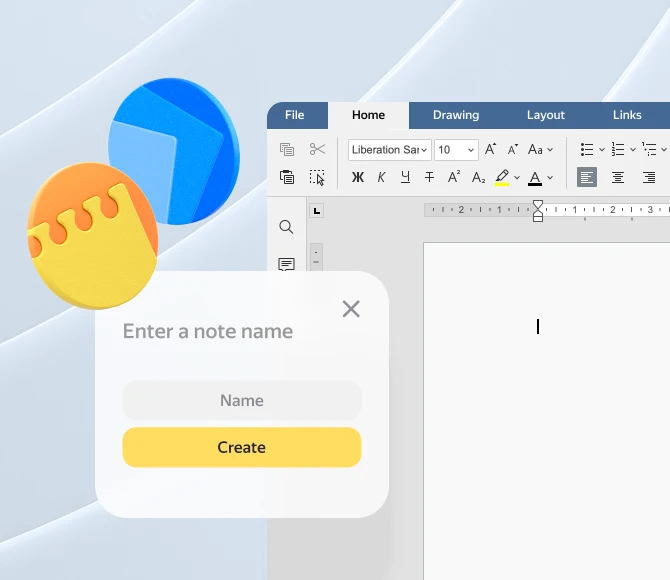Toggle strikethrough formatting
The image size is (670, 580).
click(x=429, y=177)
